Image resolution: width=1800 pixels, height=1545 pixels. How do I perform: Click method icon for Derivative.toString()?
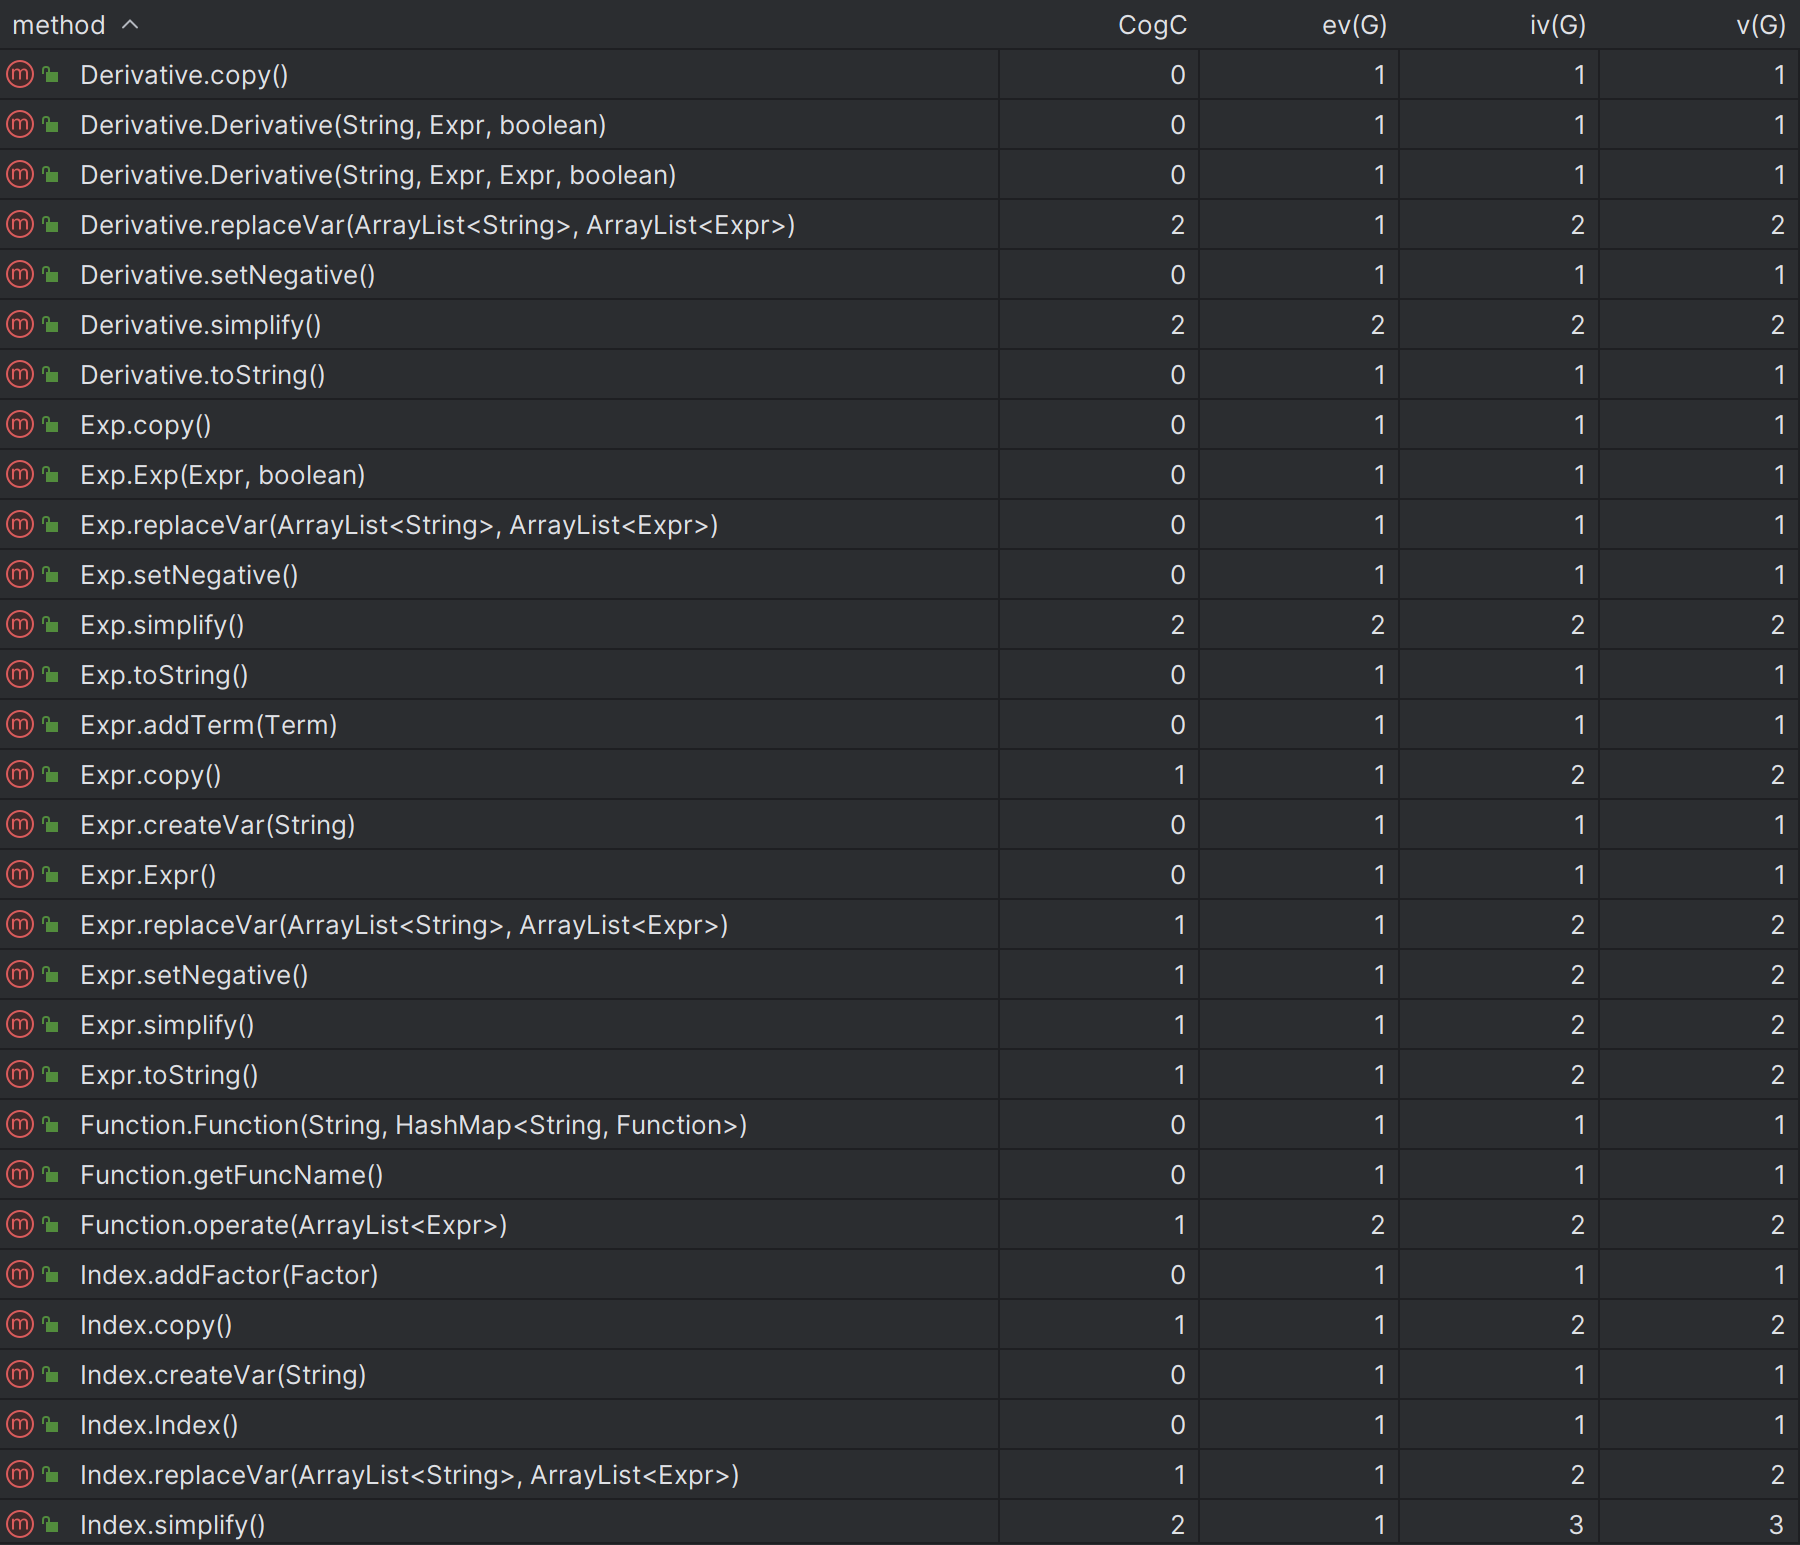pos(20,374)
